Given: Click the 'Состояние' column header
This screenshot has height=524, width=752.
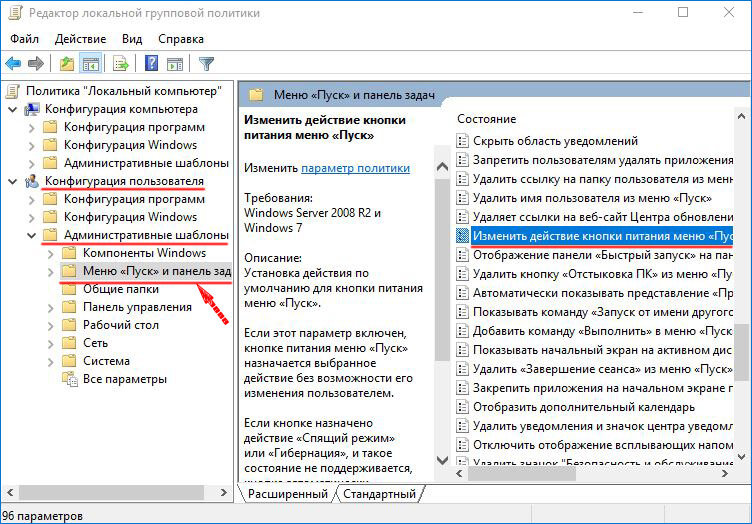Looking at the screenshot, I should click(486, 119).
